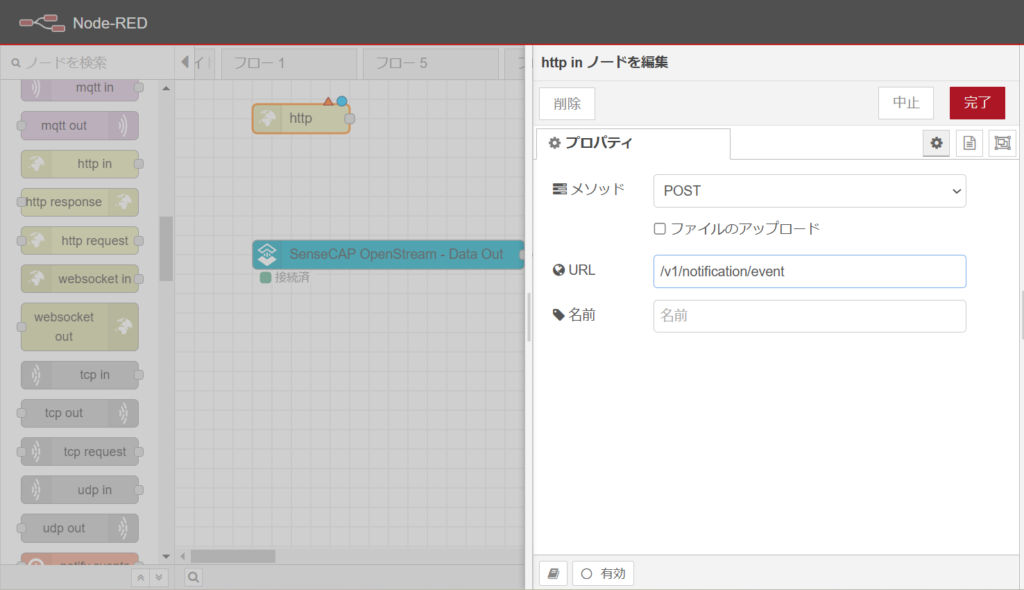1024x590 pixels.
Task: Select the tcp request palette node
Action: tap(80, 451)
